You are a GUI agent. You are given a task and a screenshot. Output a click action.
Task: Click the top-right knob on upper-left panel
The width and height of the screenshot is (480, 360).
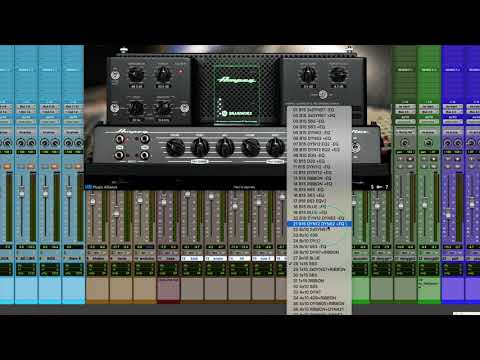(164, 74)
